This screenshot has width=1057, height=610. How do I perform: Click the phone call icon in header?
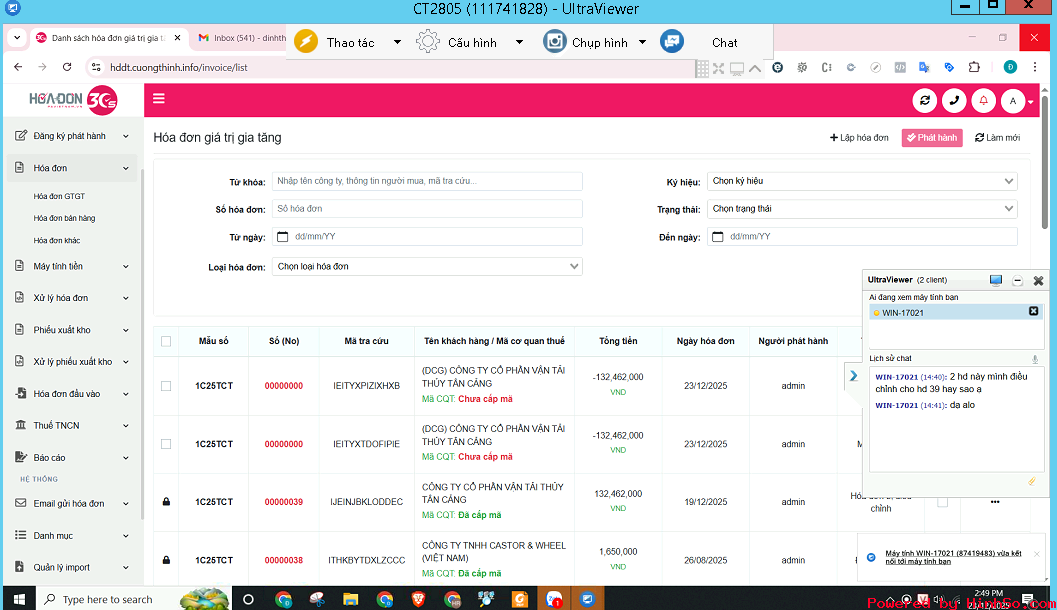(954, 101)
